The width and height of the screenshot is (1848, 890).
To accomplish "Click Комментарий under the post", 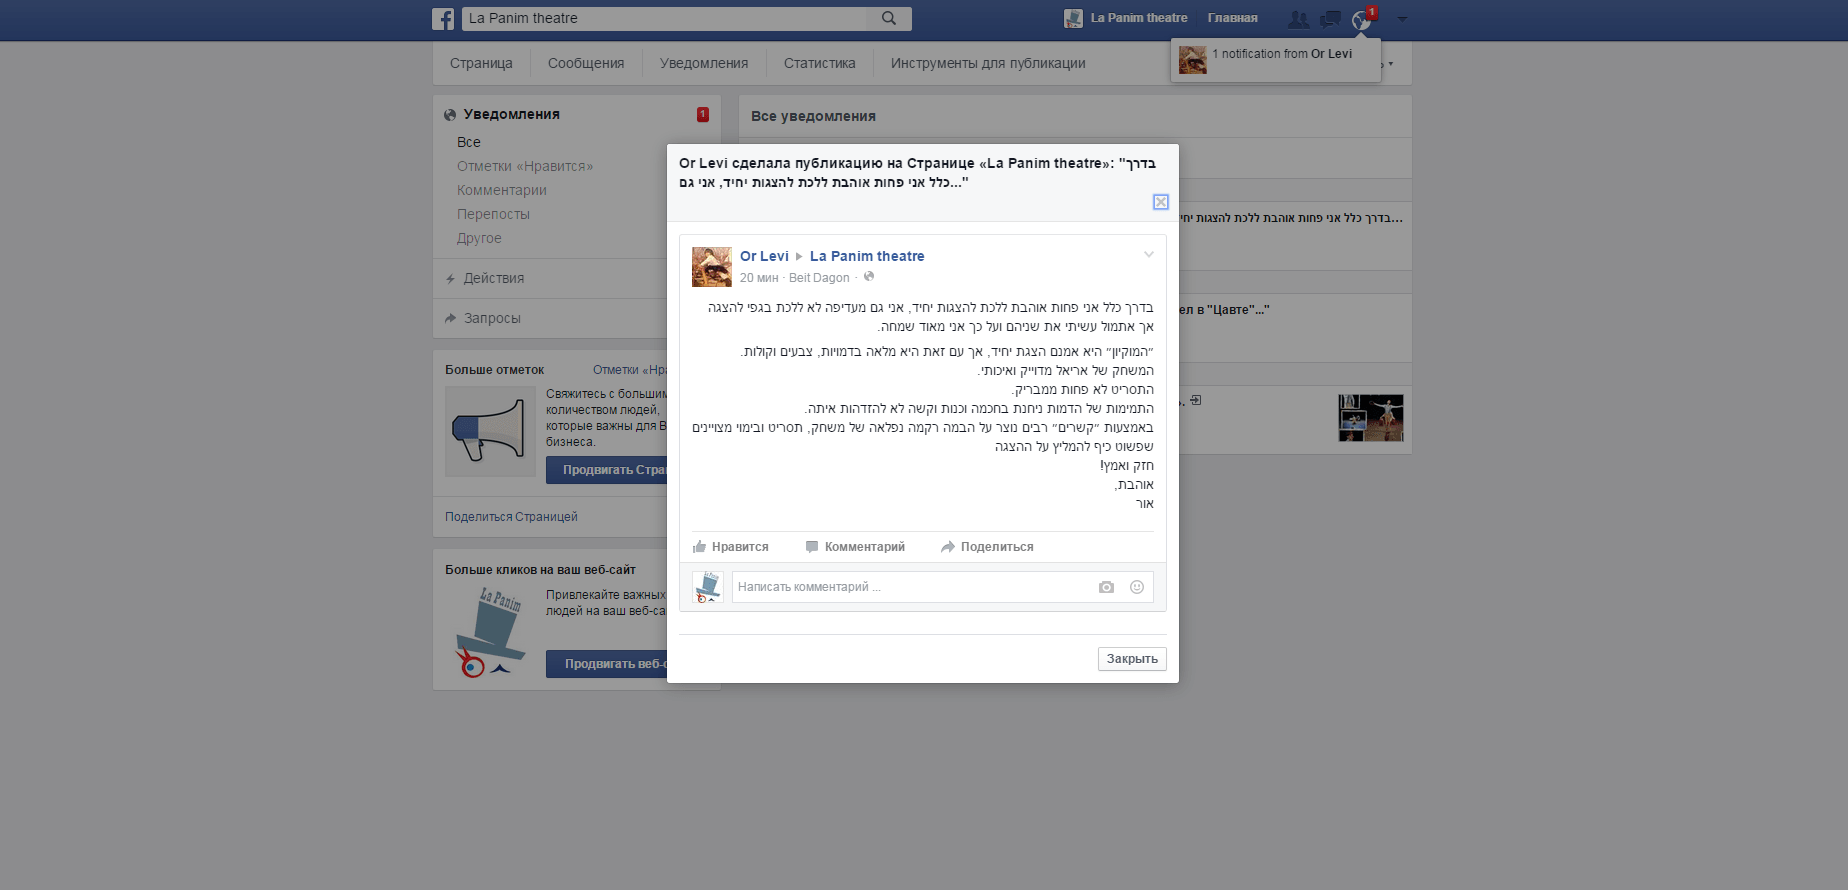I will (855, 547).
